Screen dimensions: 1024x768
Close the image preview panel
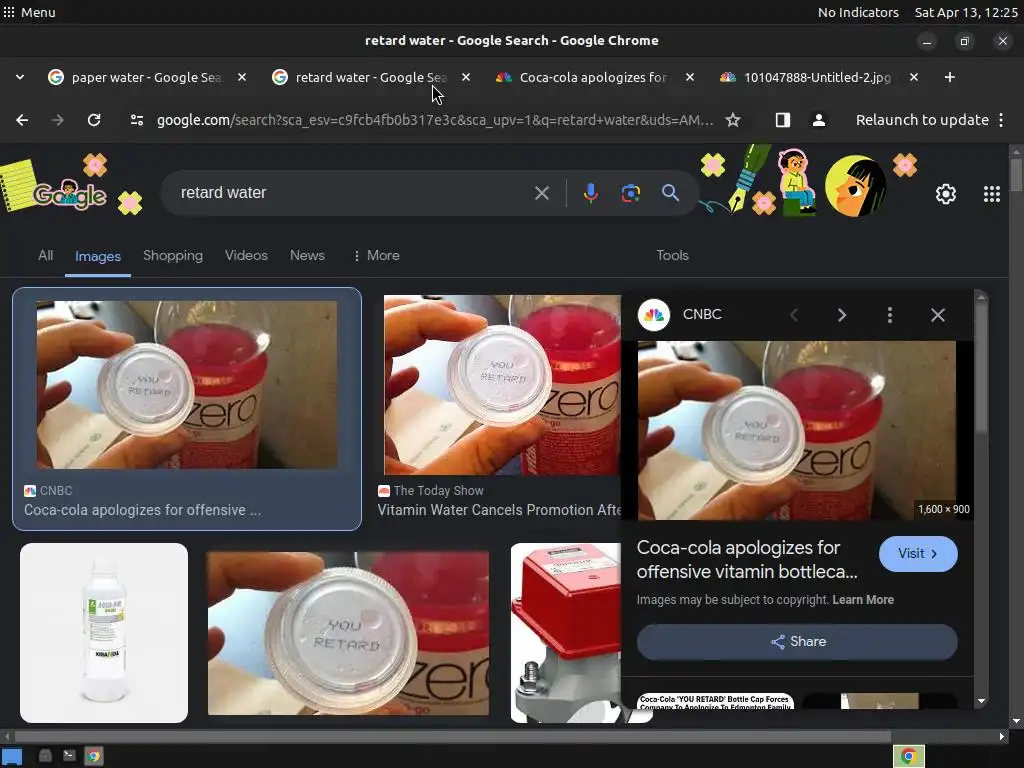(938, 315)
